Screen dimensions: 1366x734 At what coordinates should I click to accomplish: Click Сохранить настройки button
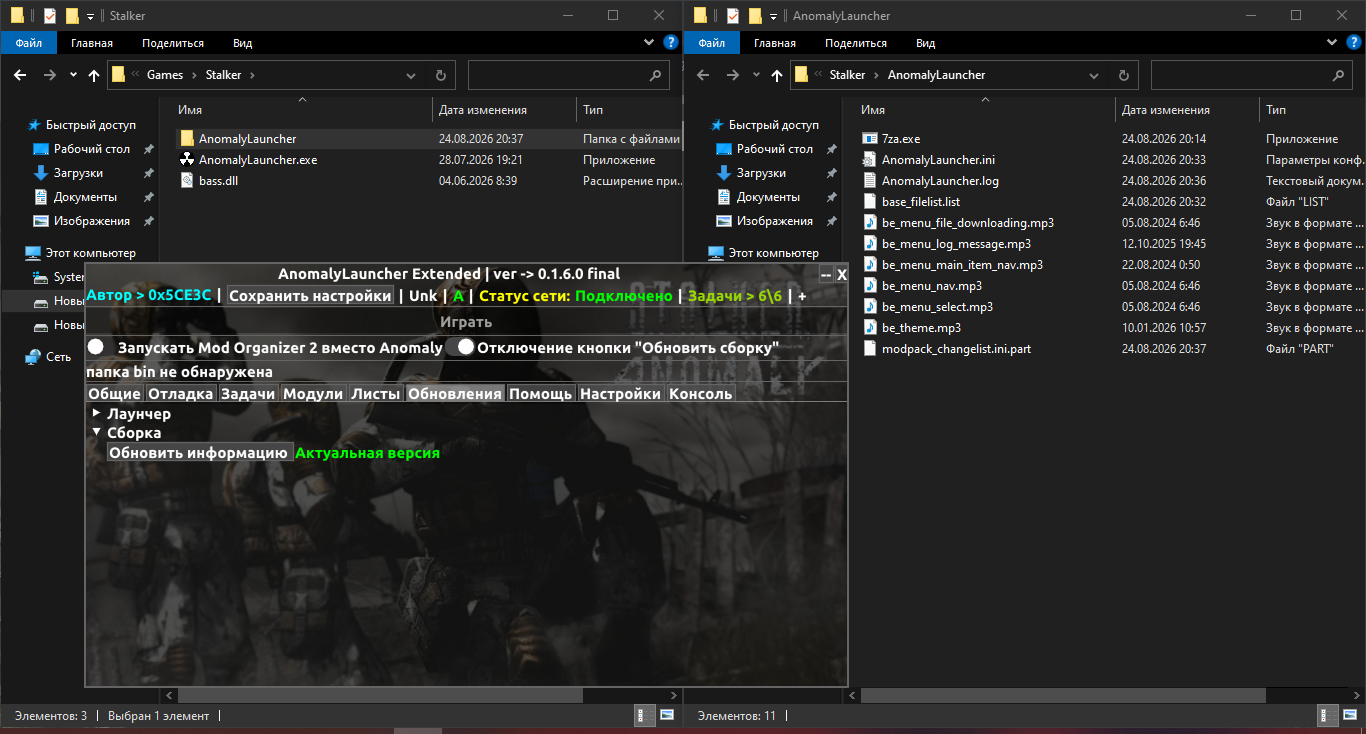(x=310, y=296)
